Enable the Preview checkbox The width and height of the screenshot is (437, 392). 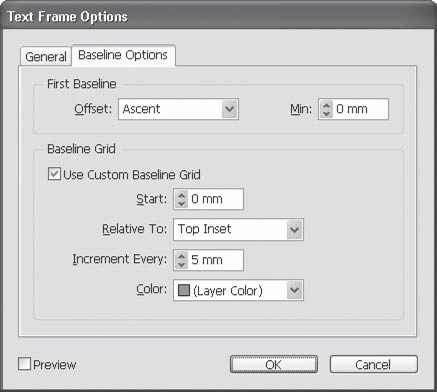pyautogui.click(x=24, y=364)
